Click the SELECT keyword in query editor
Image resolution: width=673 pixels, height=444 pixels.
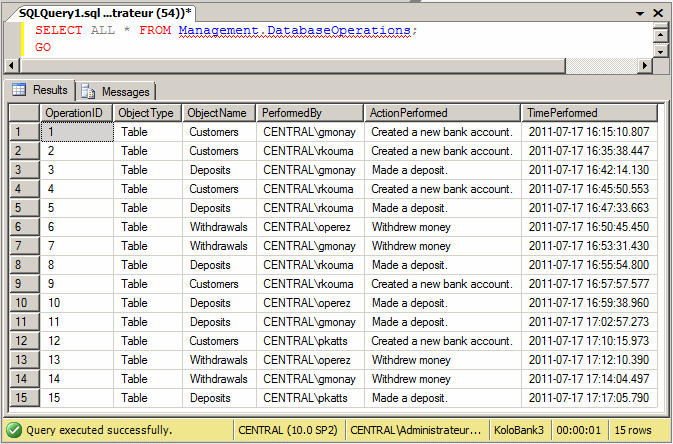click(x=58, y=30)
